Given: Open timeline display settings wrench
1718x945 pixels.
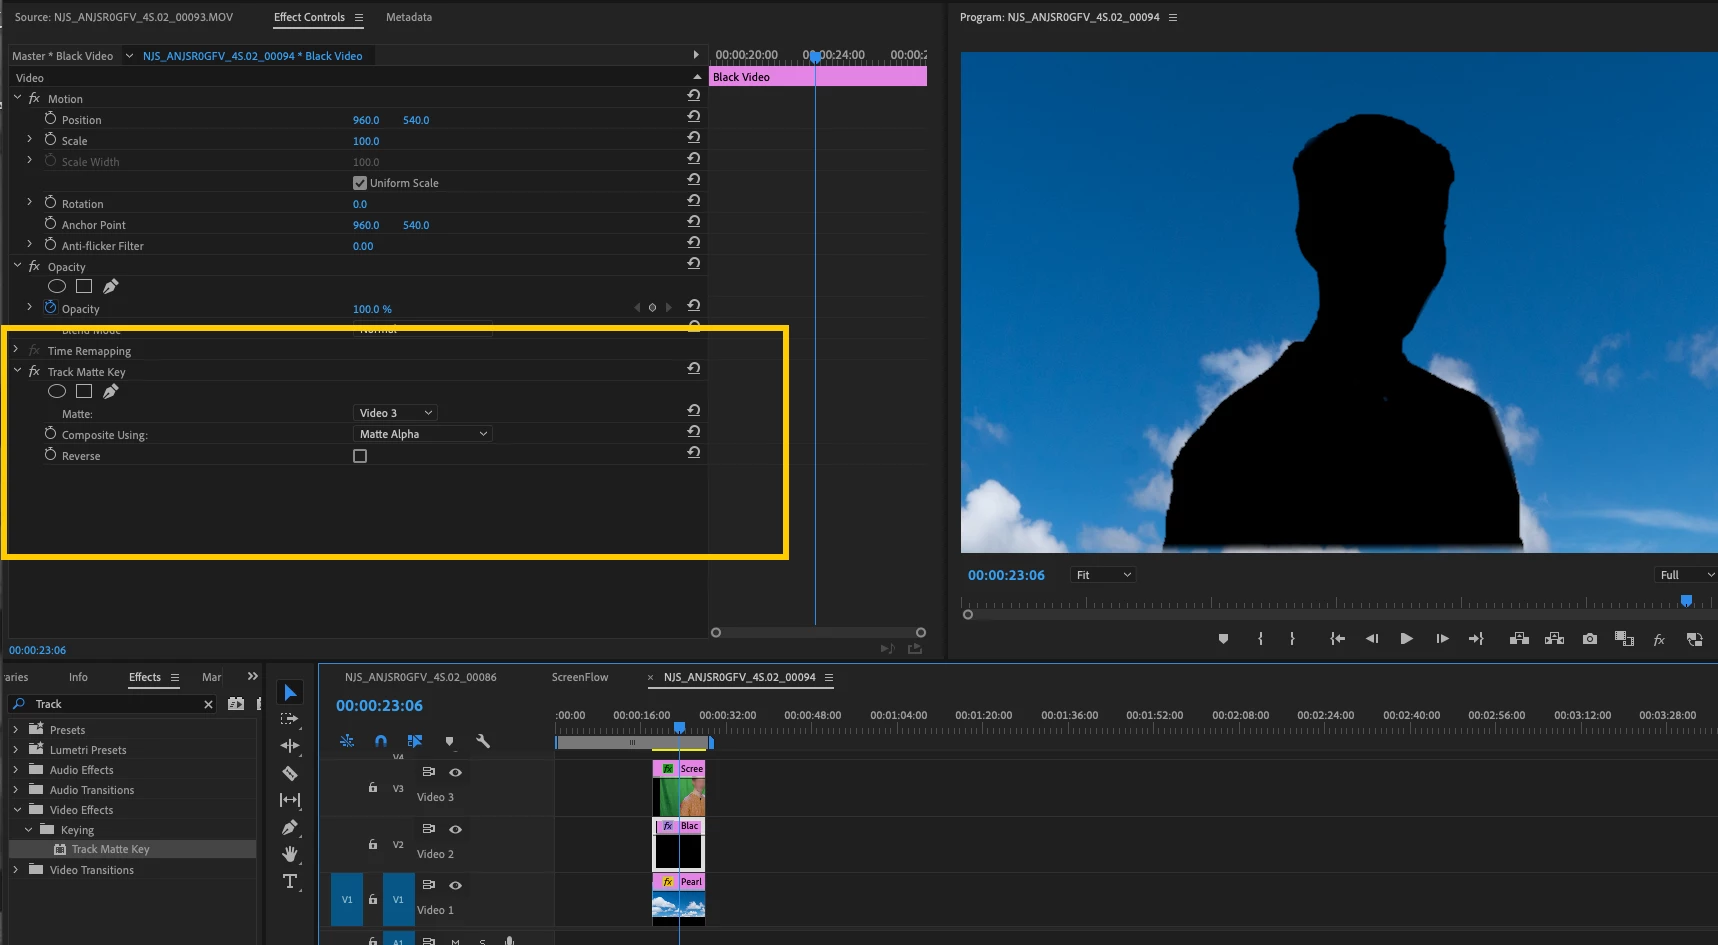Looking at the screenshot, I should tap(483, 741).
